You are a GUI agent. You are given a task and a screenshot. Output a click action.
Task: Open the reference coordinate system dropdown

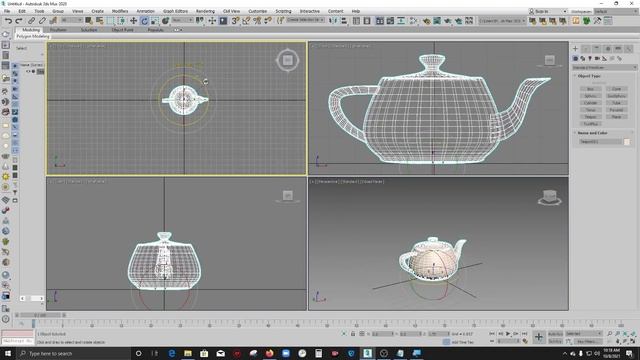[x=182, y=20]
